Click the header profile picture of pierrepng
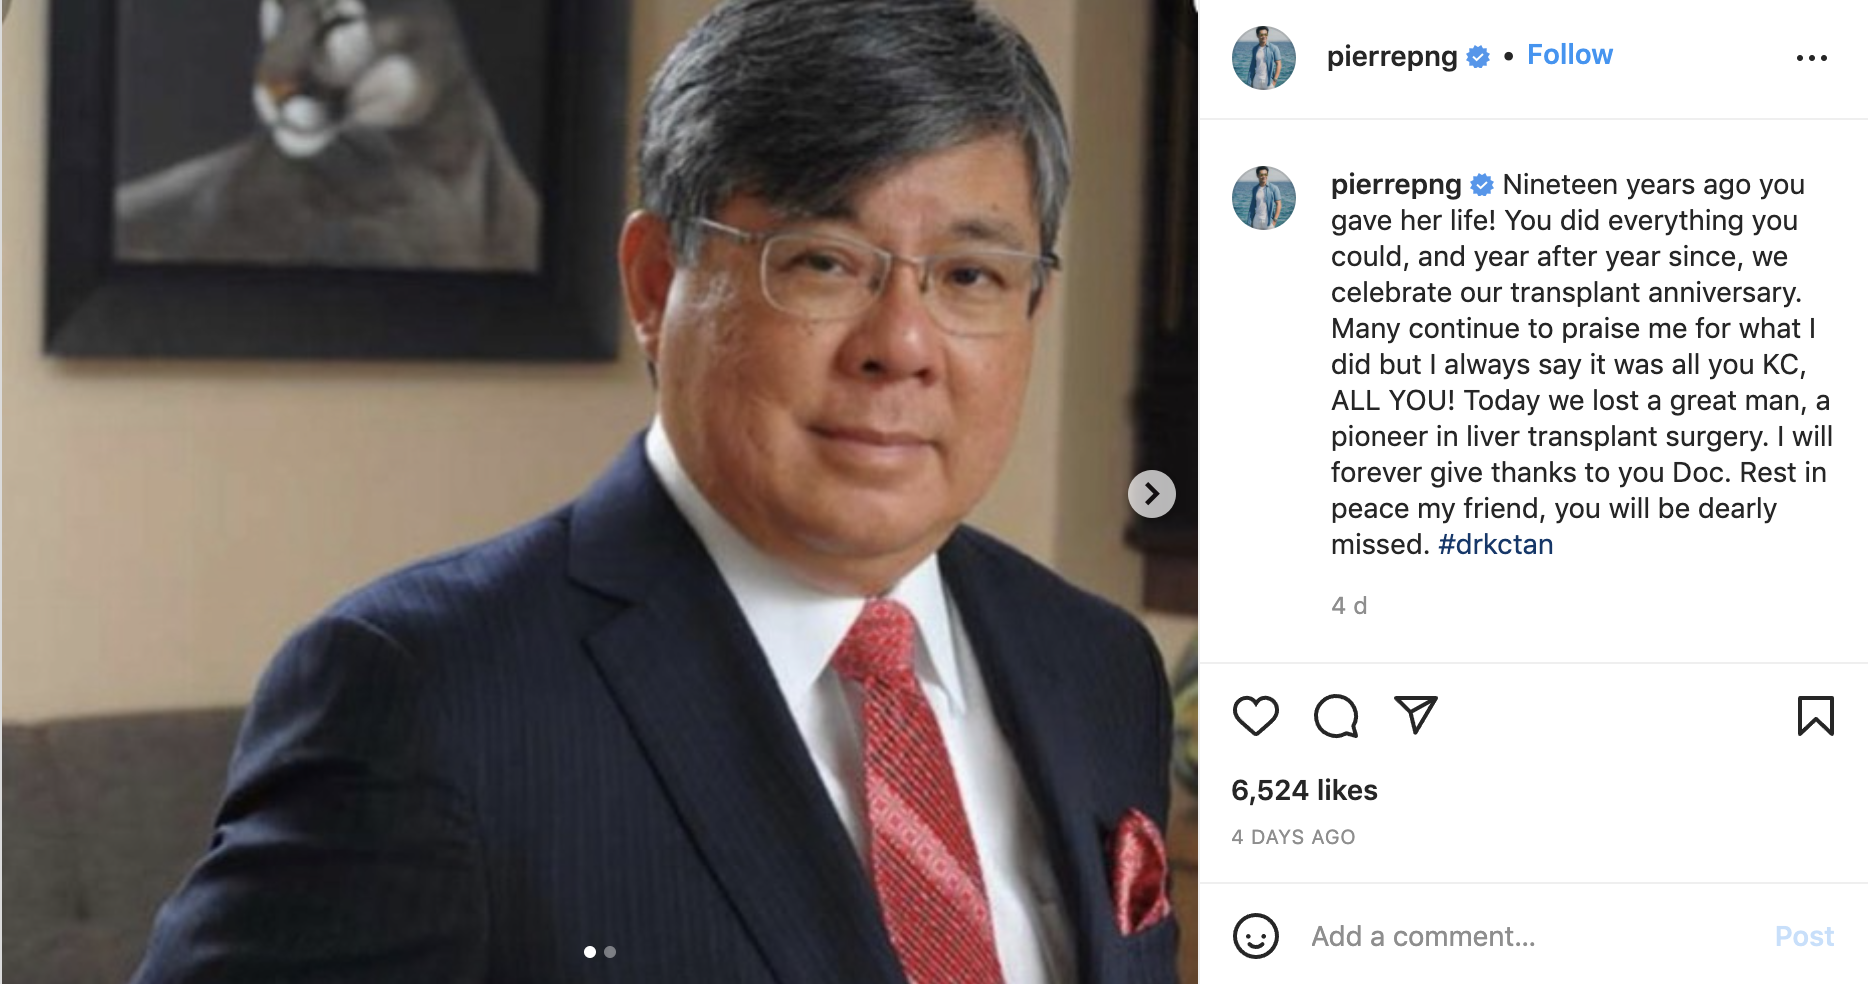1868x984 pixels. point(1263,58)
